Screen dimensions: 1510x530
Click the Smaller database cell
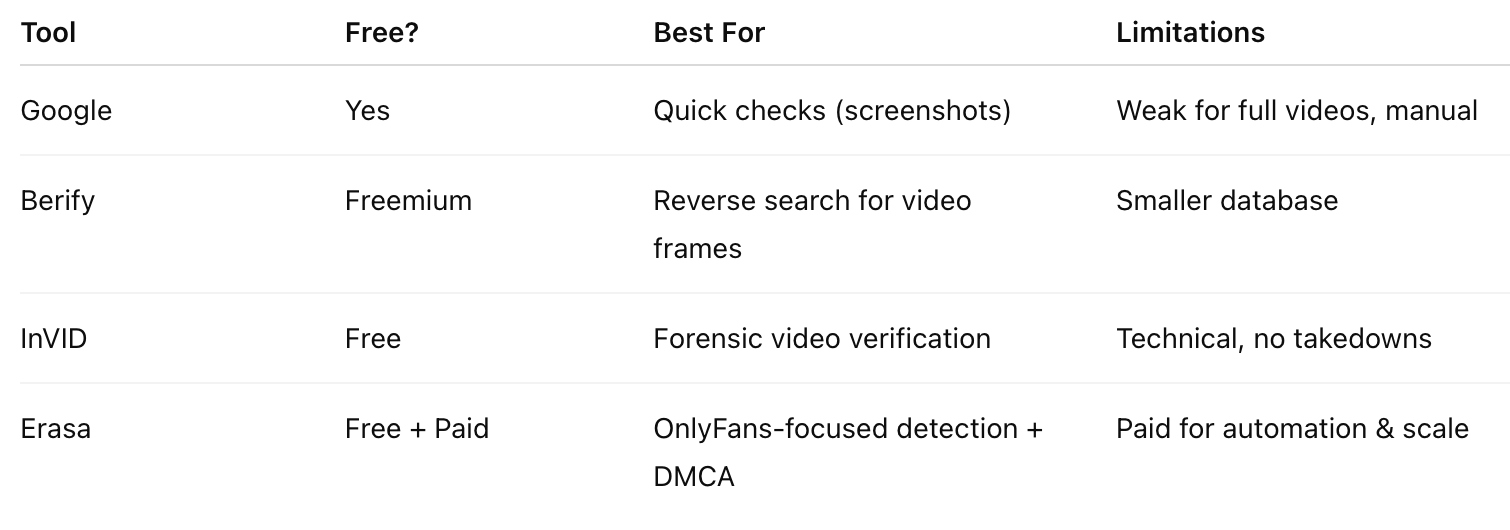[1227, 200]
